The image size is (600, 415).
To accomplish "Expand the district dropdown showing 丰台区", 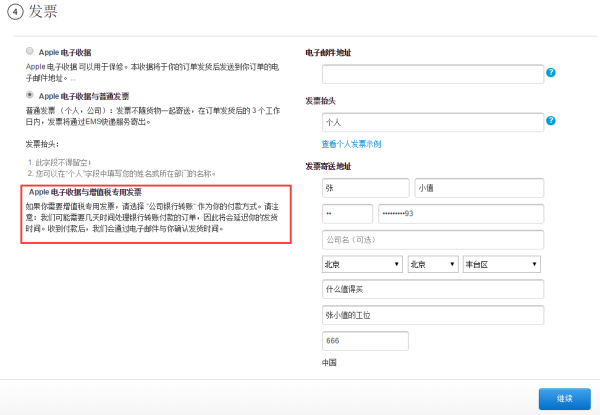I will pos(502,264).
